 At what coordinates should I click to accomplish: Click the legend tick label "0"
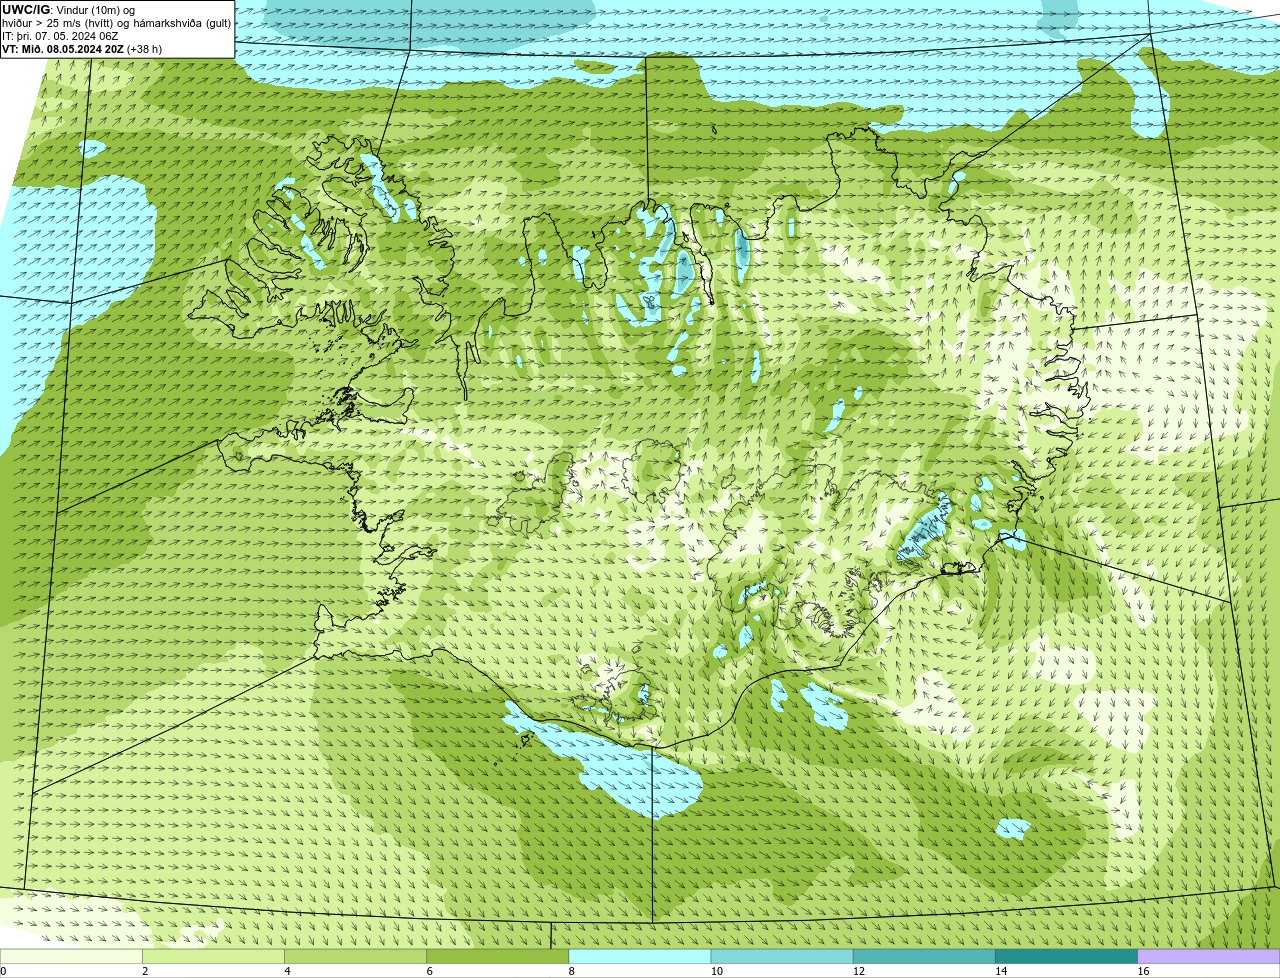pos(4,971)
